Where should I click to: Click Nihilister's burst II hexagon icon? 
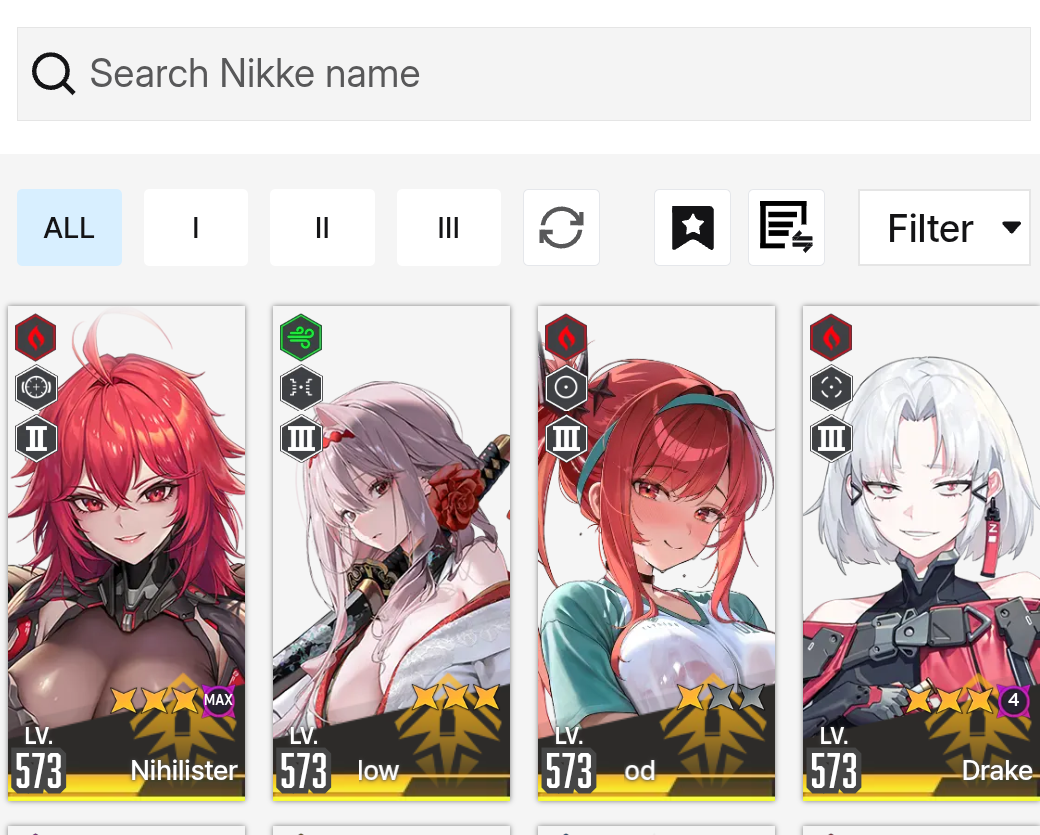click(x=36, y=438)
